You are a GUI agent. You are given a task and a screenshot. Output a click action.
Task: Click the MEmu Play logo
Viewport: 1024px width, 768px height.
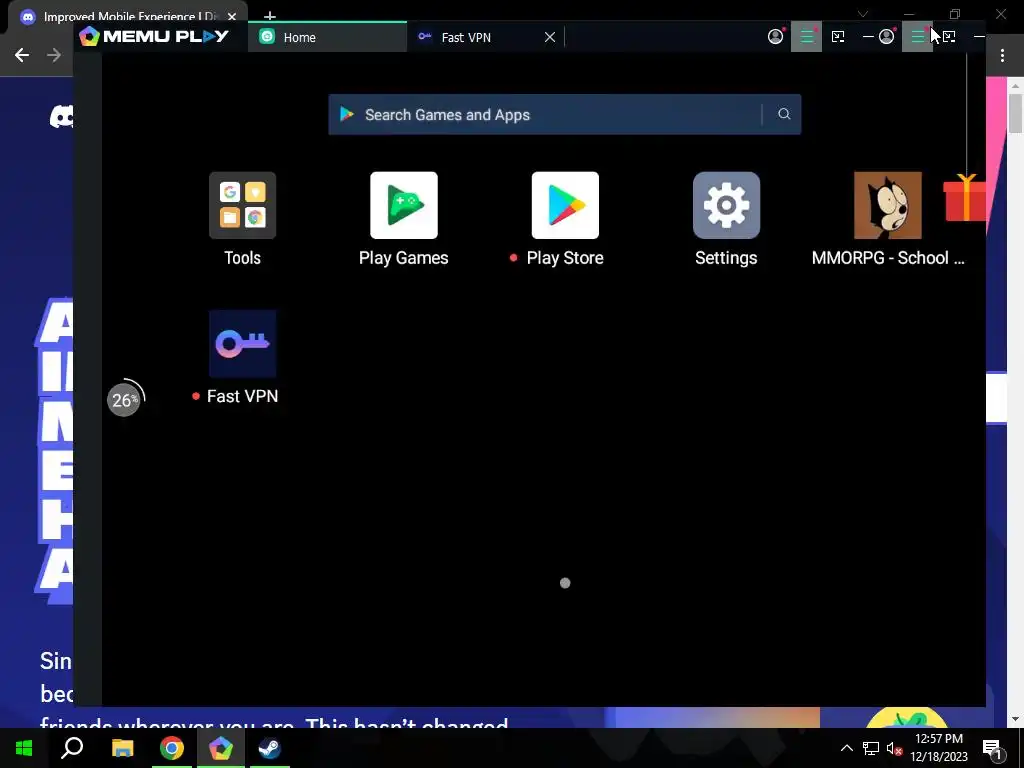point(154,37)
